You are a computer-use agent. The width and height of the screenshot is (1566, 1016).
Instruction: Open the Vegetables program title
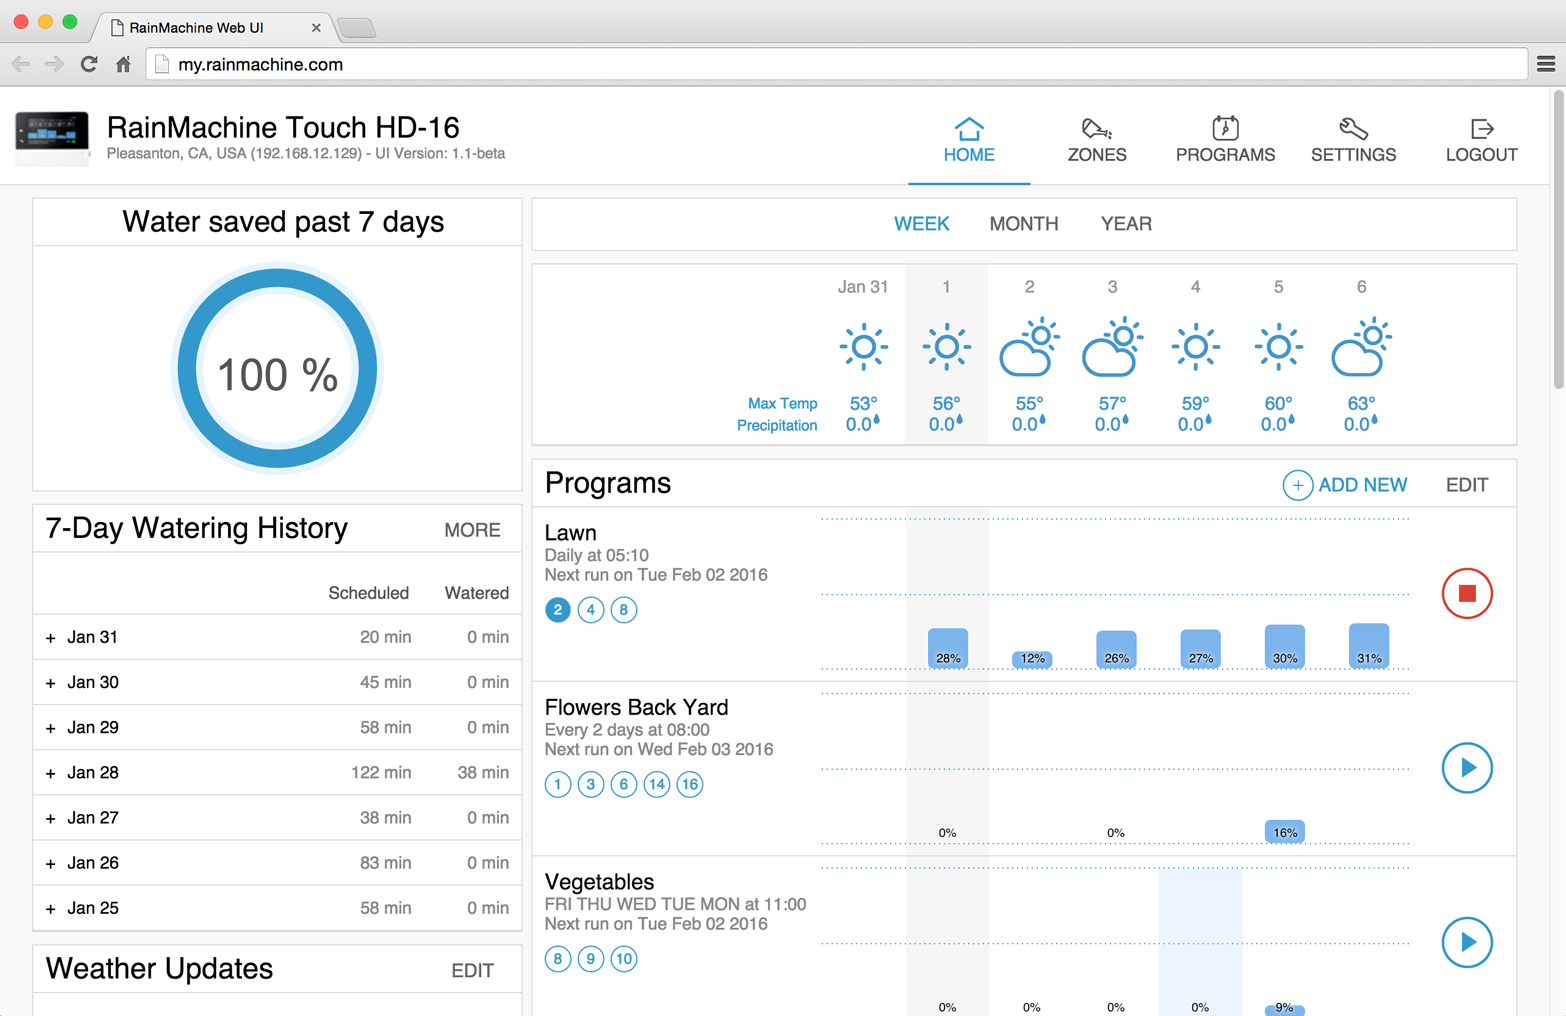(x=599, y=882)
